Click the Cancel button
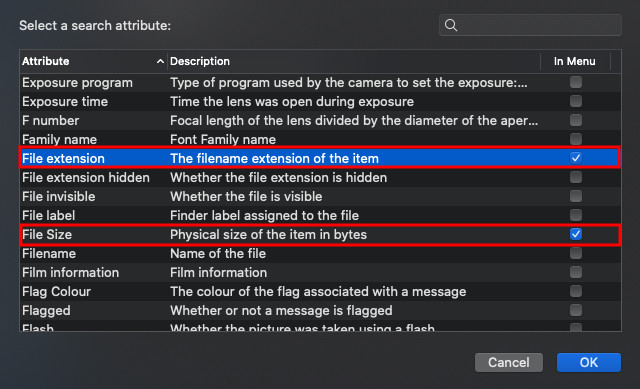Screen dimensions: 640x389 pyautogui.click(x=509, y=362)
